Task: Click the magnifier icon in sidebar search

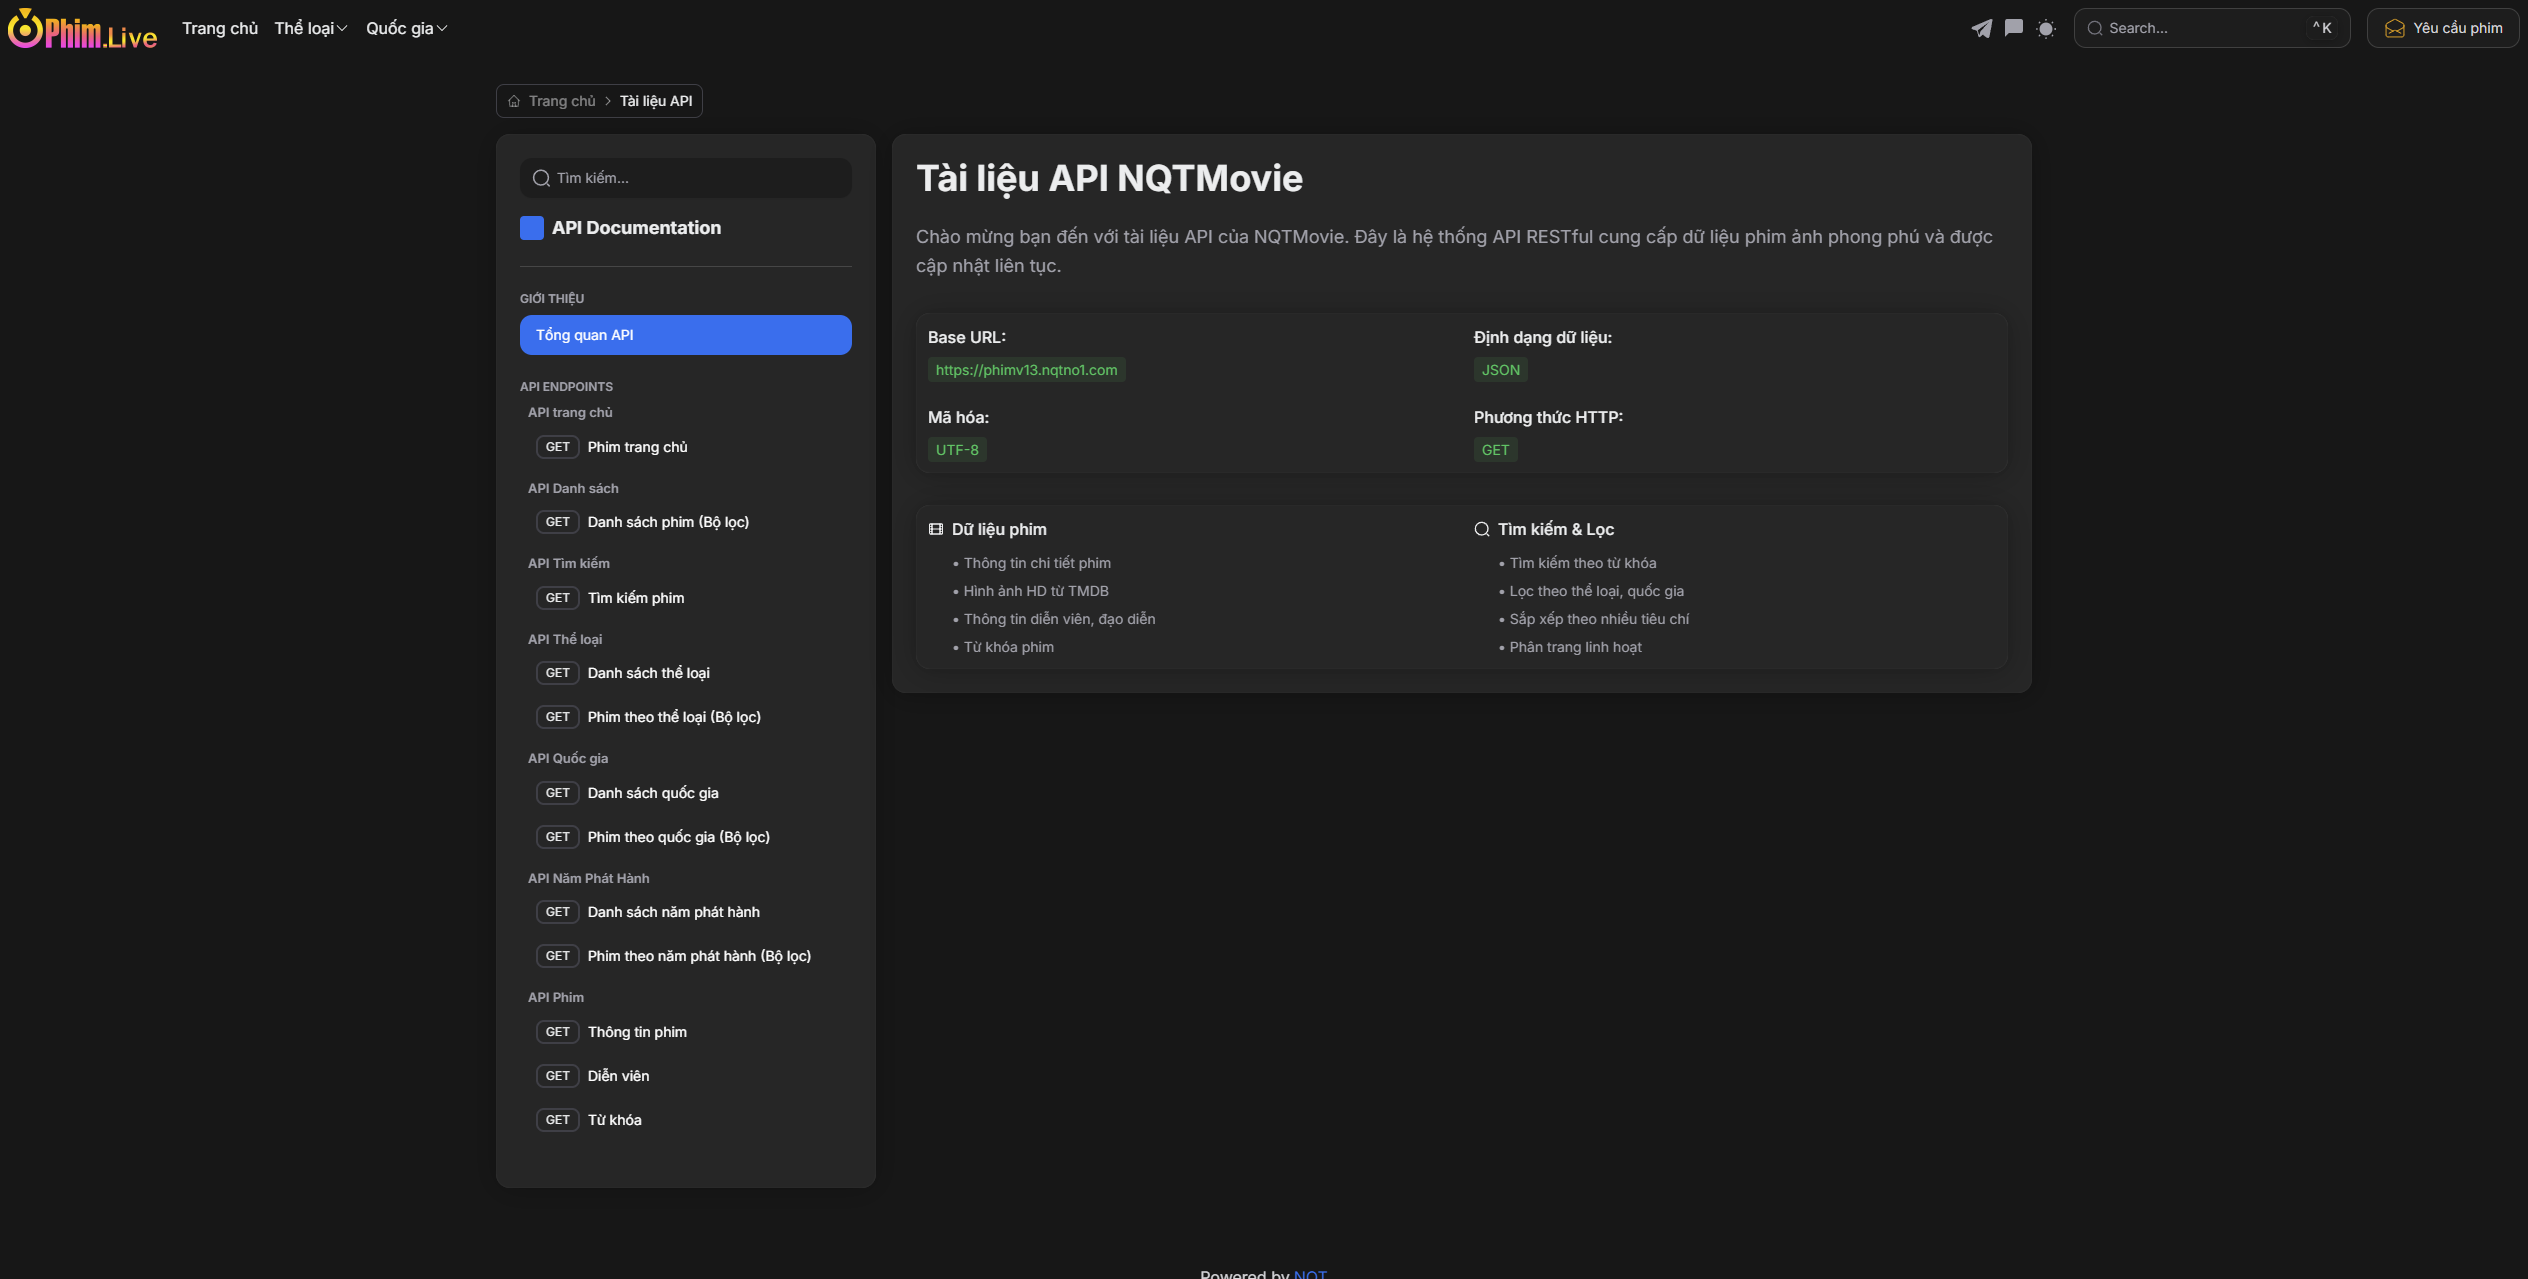Action: coord(542,178)
